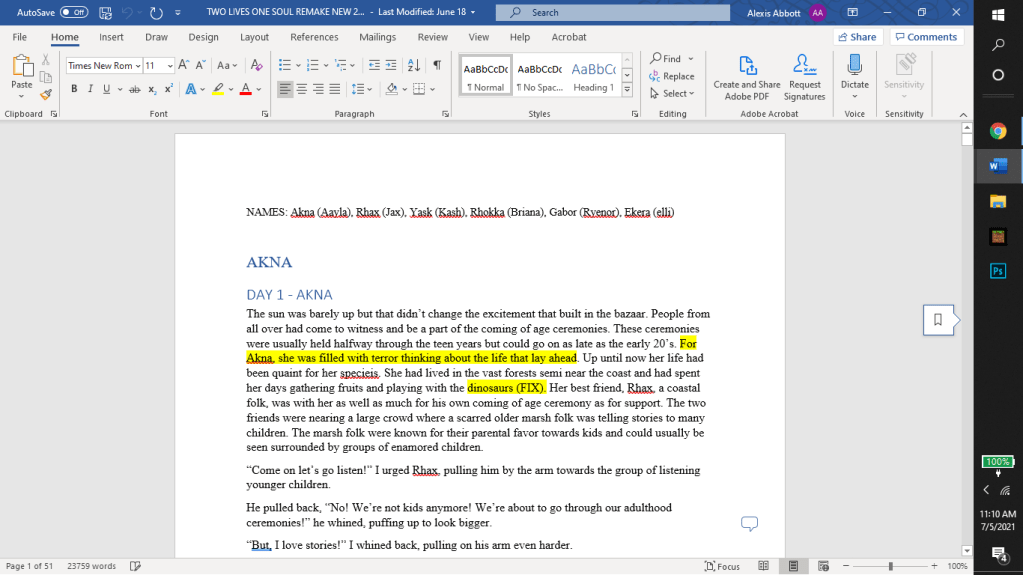Toggle italic formatting
Viewport: 1023px width, 575px height.
(90, 89)
